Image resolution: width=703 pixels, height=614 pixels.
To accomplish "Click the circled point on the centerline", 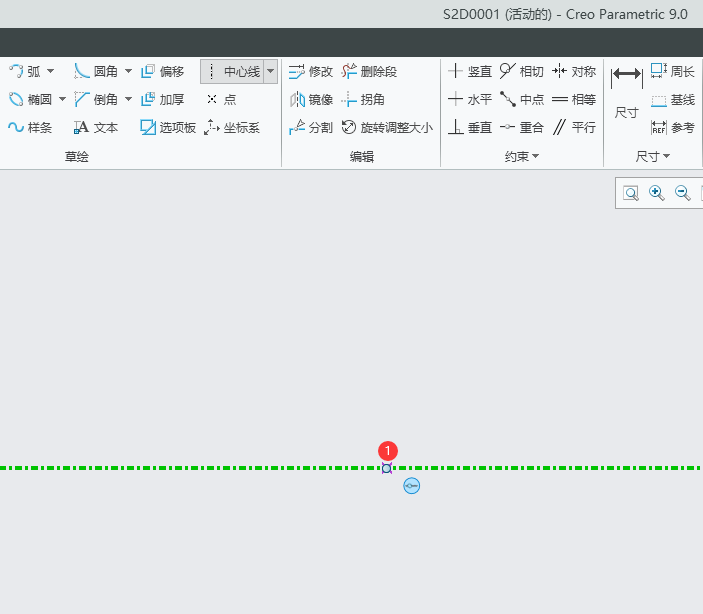I will (x=386, y=469).
